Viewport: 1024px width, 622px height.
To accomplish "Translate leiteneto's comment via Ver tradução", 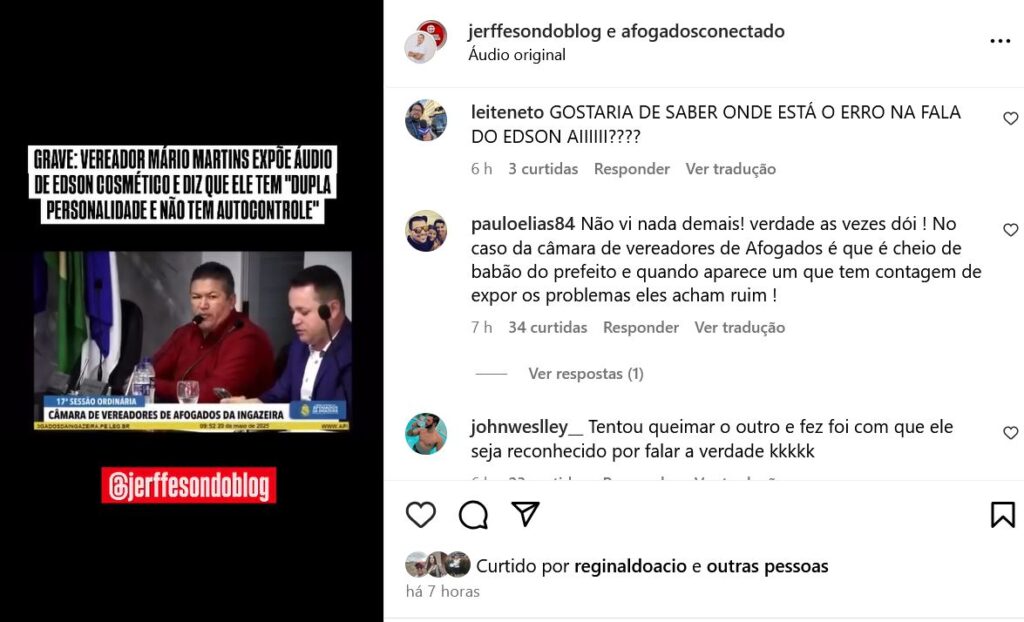I will (730, 169).
